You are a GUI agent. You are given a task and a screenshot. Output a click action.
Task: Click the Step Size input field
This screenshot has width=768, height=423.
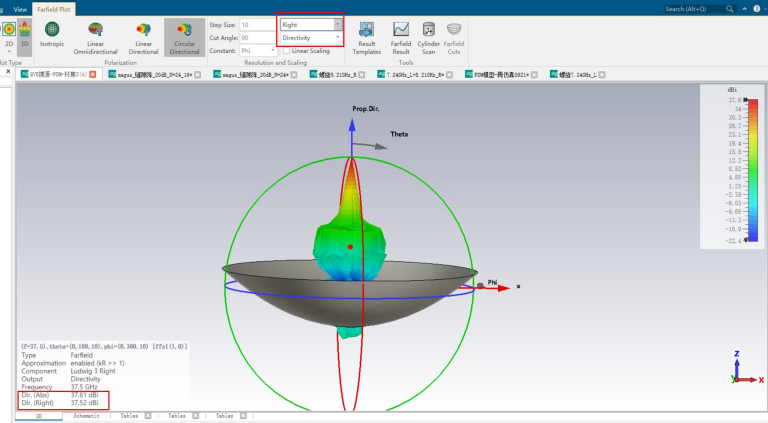258,24
